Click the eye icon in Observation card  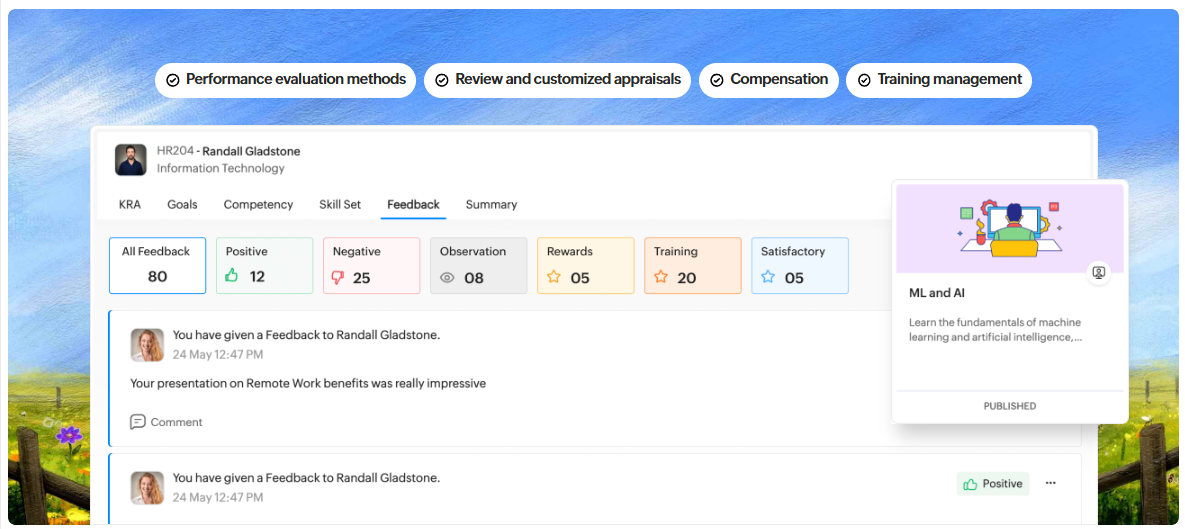tap(447, 278)
